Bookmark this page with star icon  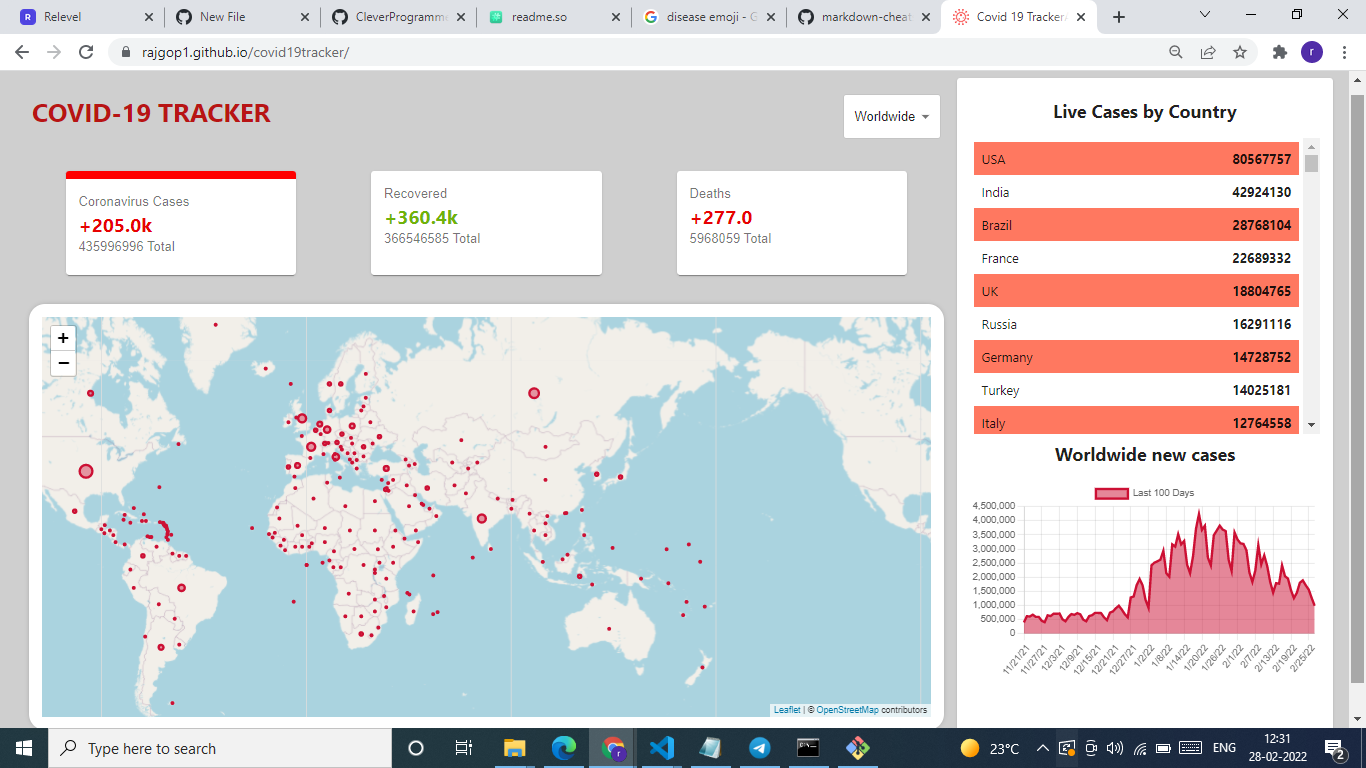[x=1240, y=52]
